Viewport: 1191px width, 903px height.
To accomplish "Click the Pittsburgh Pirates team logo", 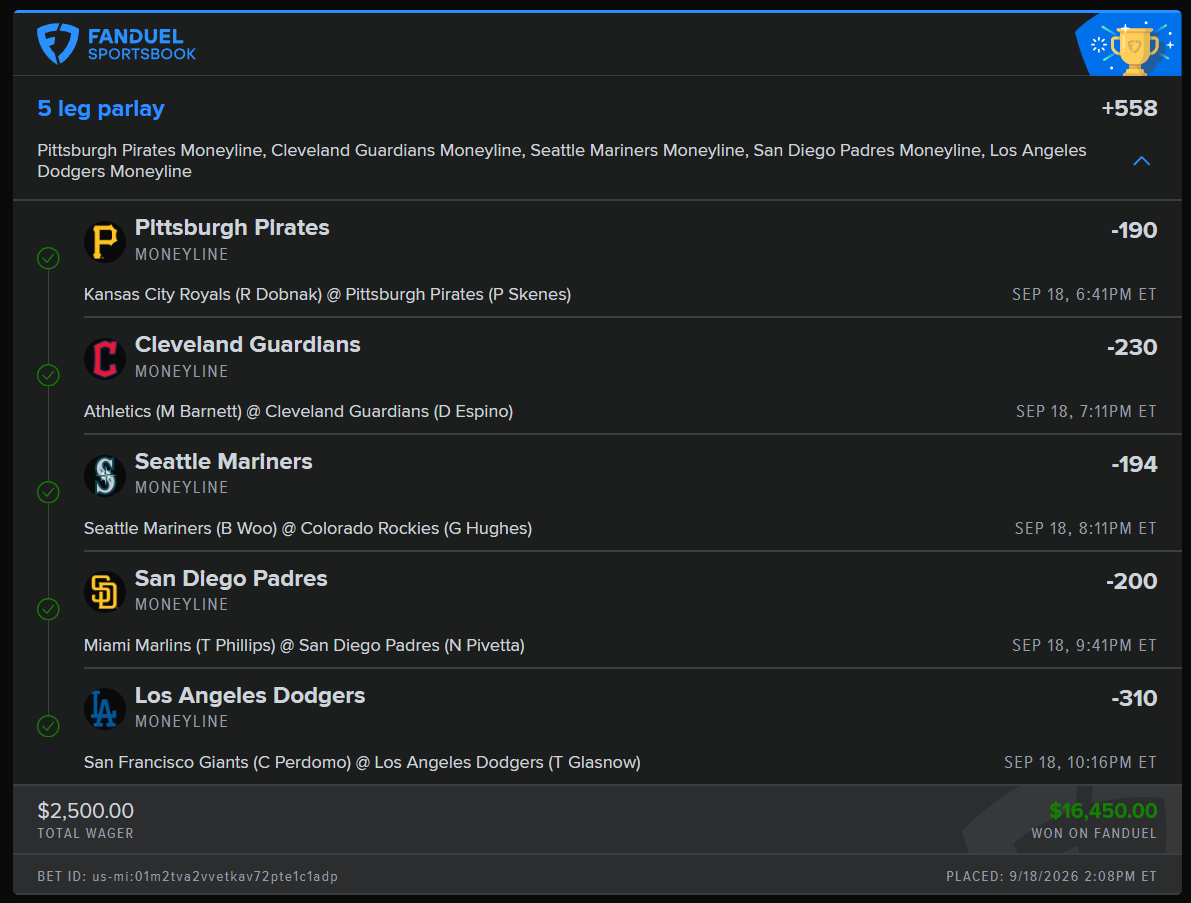I will coord(105,242).
